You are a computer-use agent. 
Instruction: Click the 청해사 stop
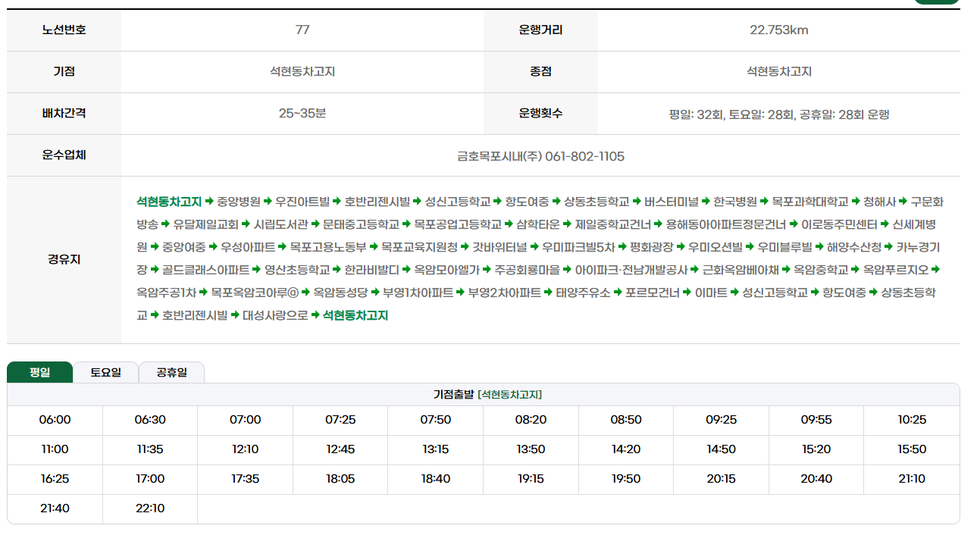879,202
